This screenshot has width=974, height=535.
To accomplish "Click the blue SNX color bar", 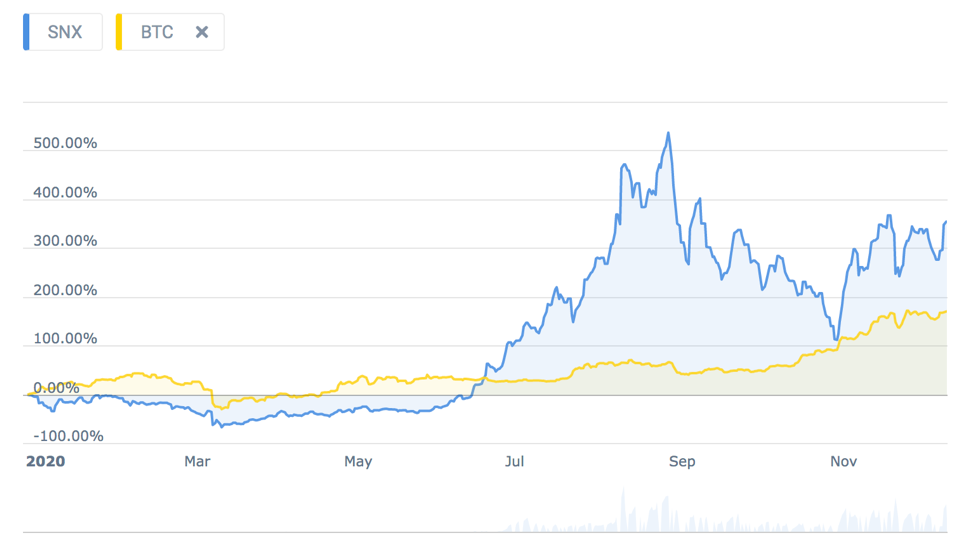I will click(26, 32).
